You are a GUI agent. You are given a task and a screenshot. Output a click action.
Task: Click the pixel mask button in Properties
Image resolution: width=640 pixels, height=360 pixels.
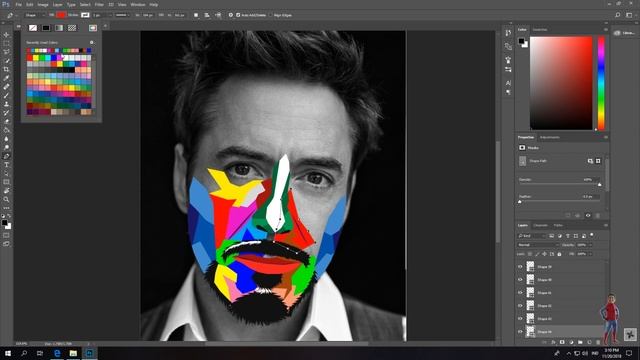click(590, 161)
